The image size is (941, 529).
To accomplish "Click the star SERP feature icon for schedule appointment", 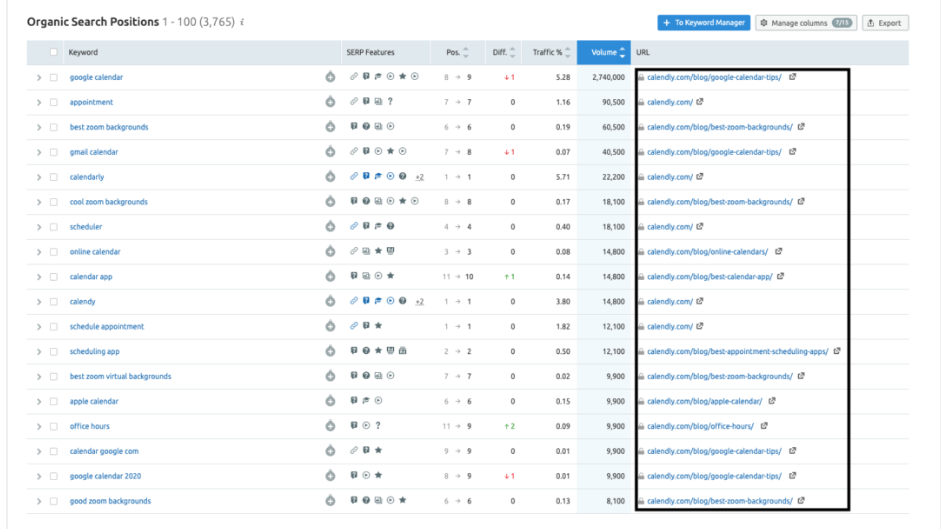I will click(378, 326).
